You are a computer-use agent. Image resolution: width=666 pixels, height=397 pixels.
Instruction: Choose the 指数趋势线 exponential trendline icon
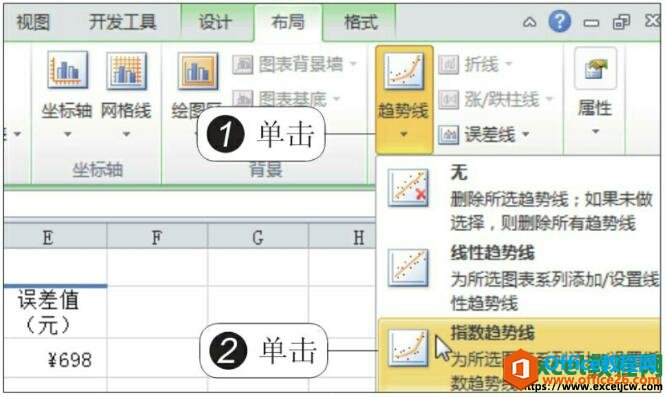pos(408,347)
